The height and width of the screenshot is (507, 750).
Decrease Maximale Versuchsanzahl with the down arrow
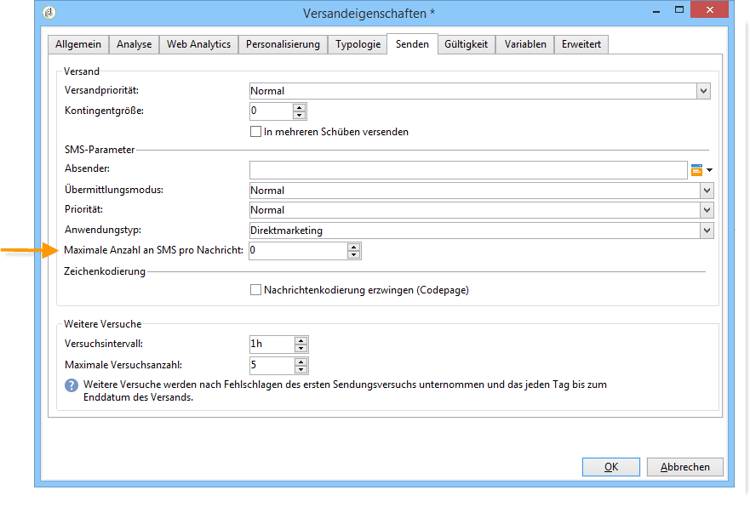point(301,369)
